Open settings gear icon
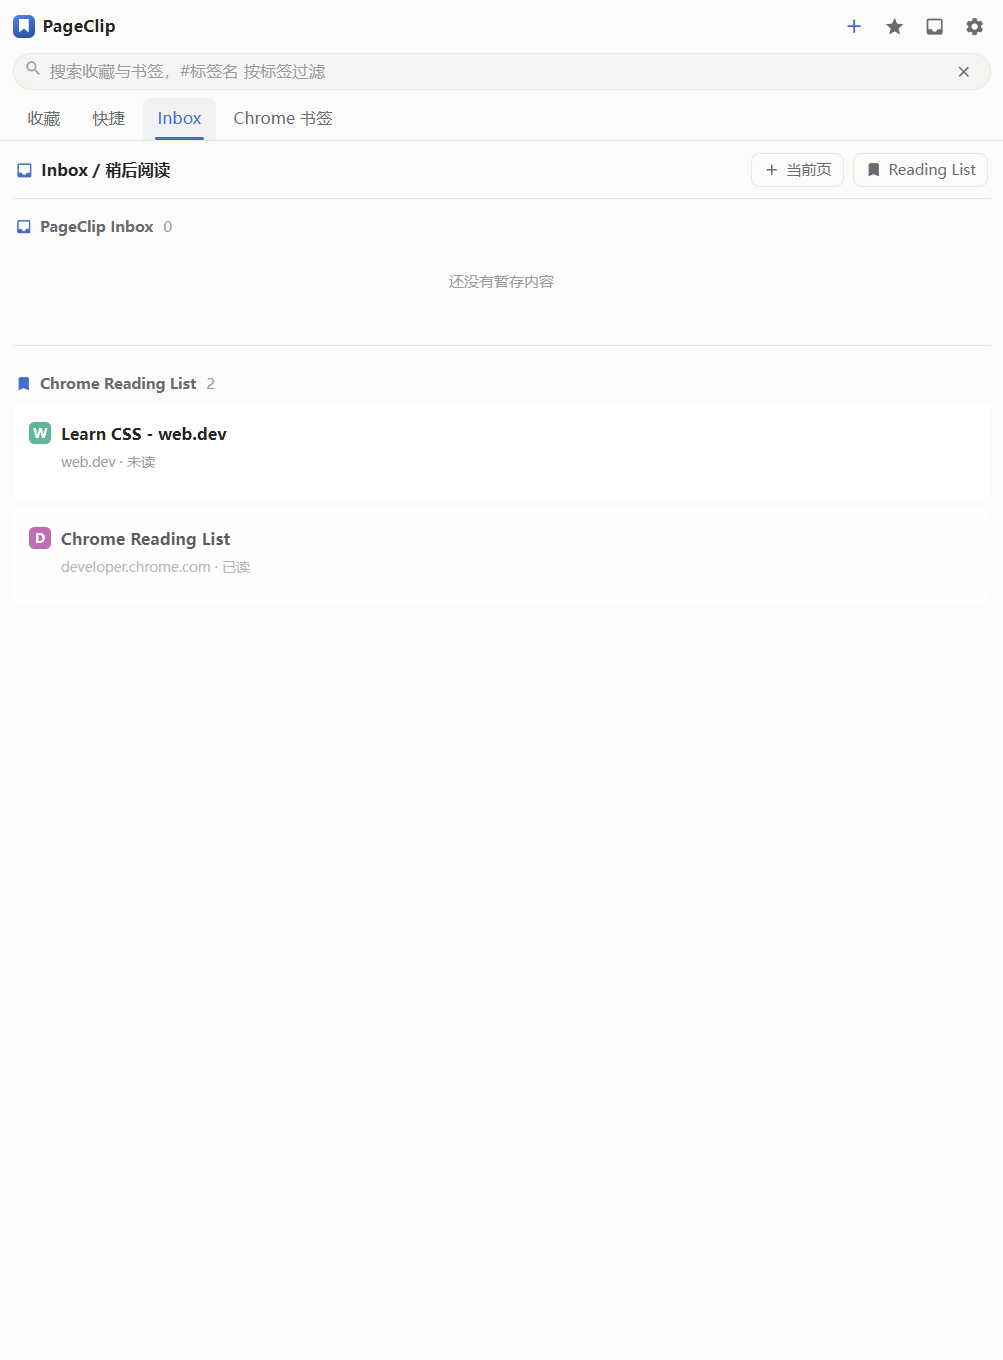This screenshot has height=1360, width=1003. click(x=975, y=27)
